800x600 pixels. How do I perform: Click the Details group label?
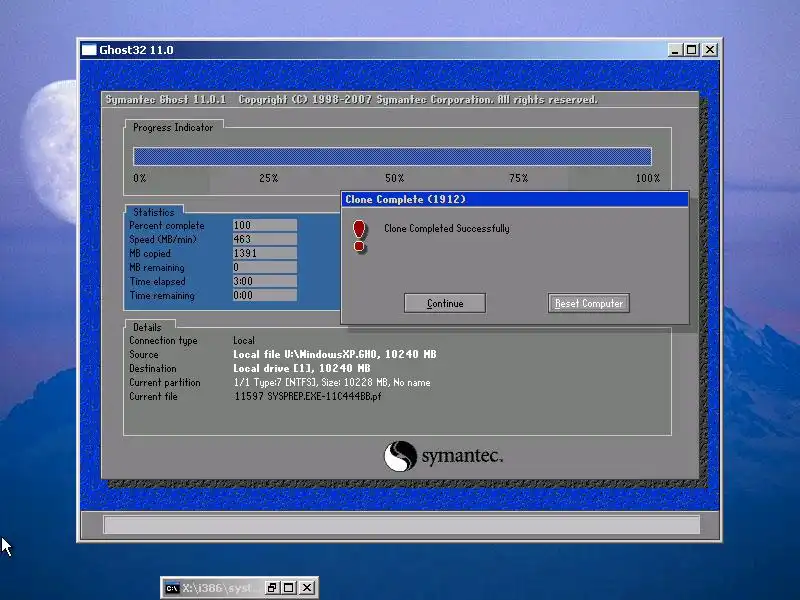click(x=147, y=327)
